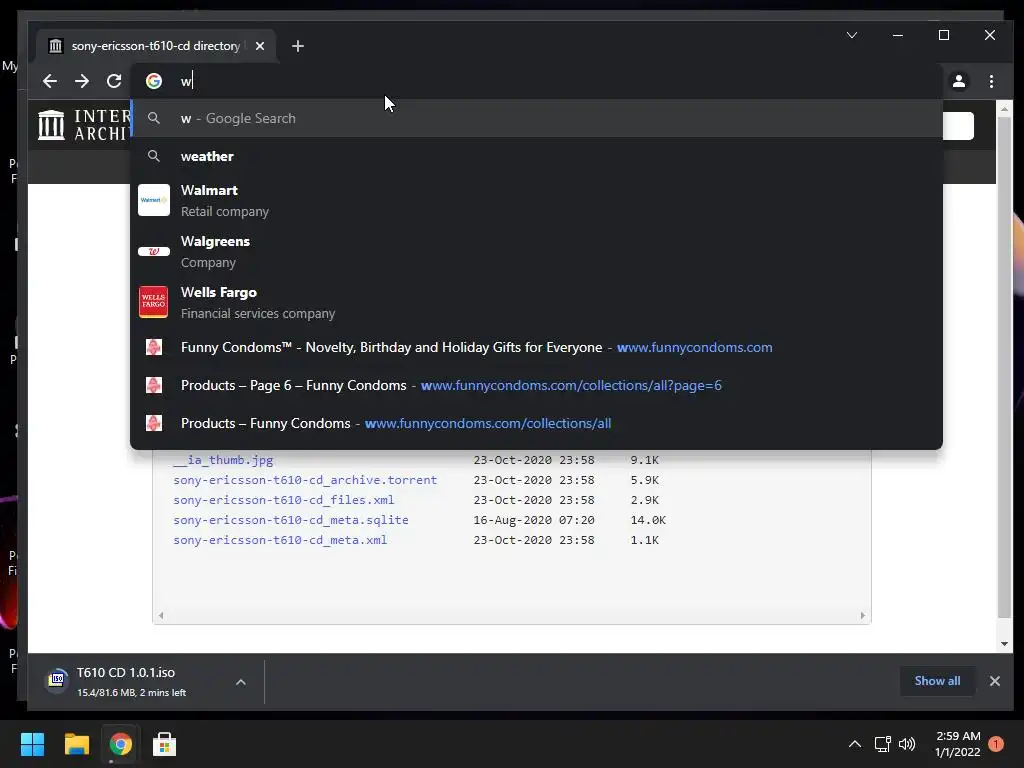This screenshot has height=768, width=1024.
Task: Click the browser back arrow
Action: point(50,81)
